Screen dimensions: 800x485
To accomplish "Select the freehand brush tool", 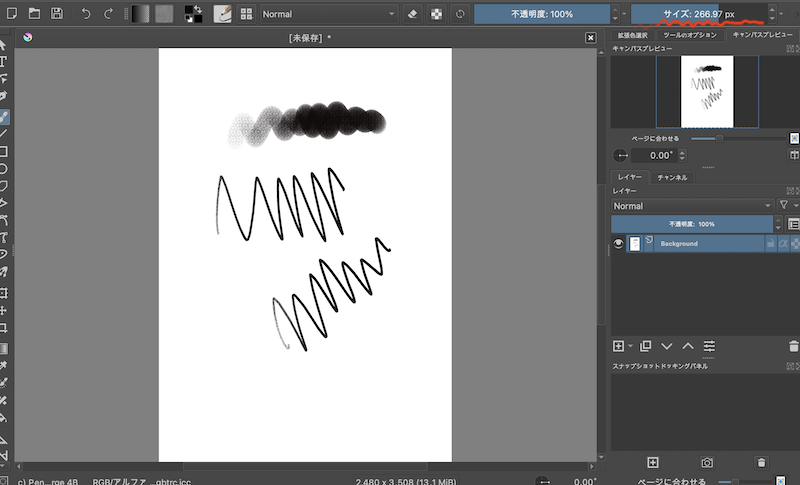I will pyautogui.click(x=5, y=115).
